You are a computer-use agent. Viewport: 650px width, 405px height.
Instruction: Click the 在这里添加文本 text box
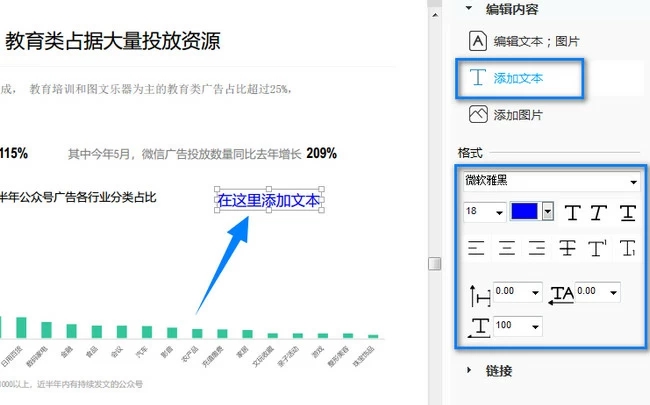tap(269, 200)
